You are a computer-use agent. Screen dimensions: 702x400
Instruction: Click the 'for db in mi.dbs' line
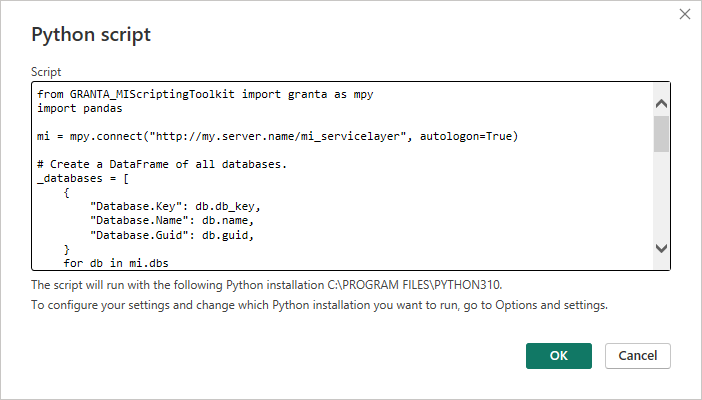point(116,263)
